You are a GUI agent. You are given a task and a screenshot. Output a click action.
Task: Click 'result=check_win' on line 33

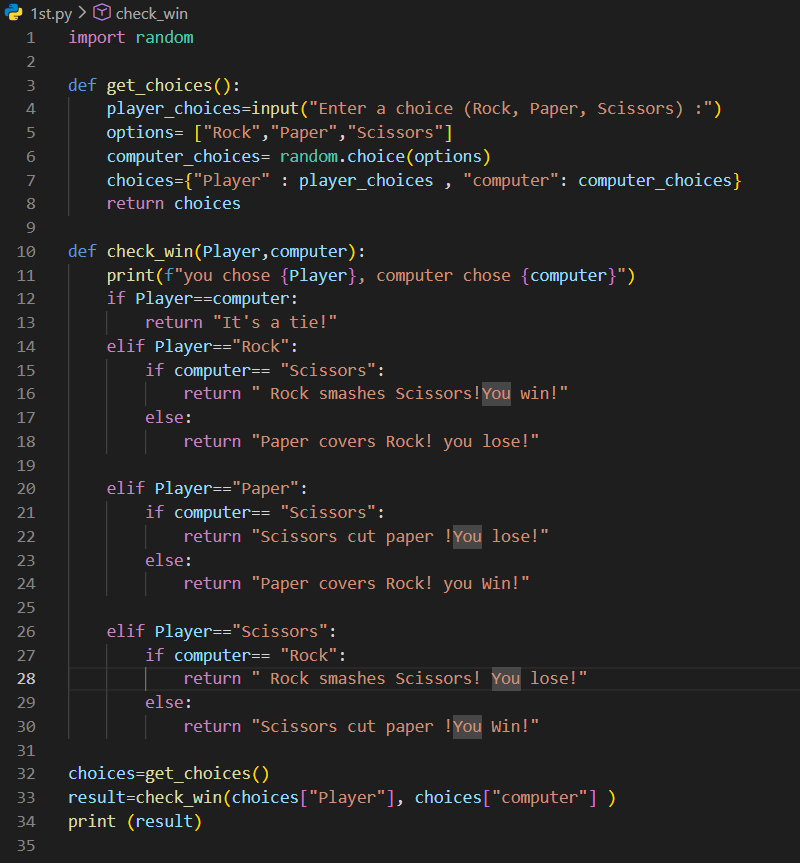coord(145,798)
